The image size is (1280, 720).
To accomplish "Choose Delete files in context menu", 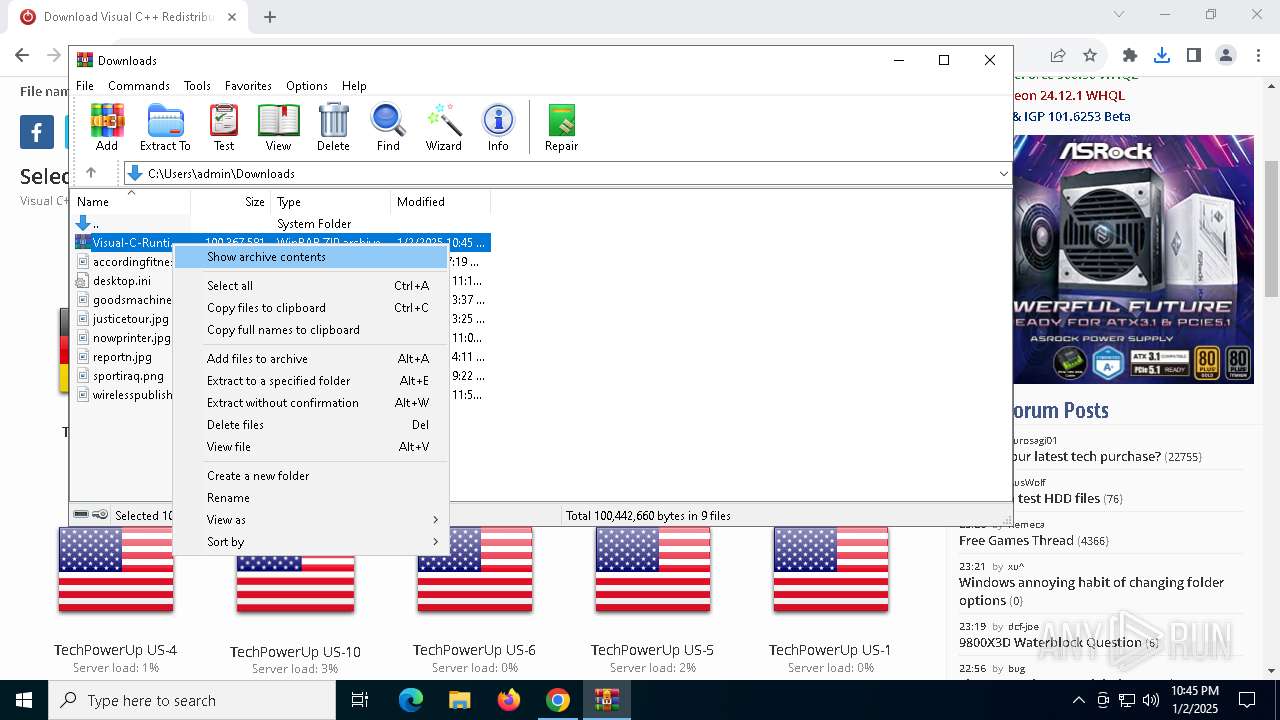I will [311, 425].
